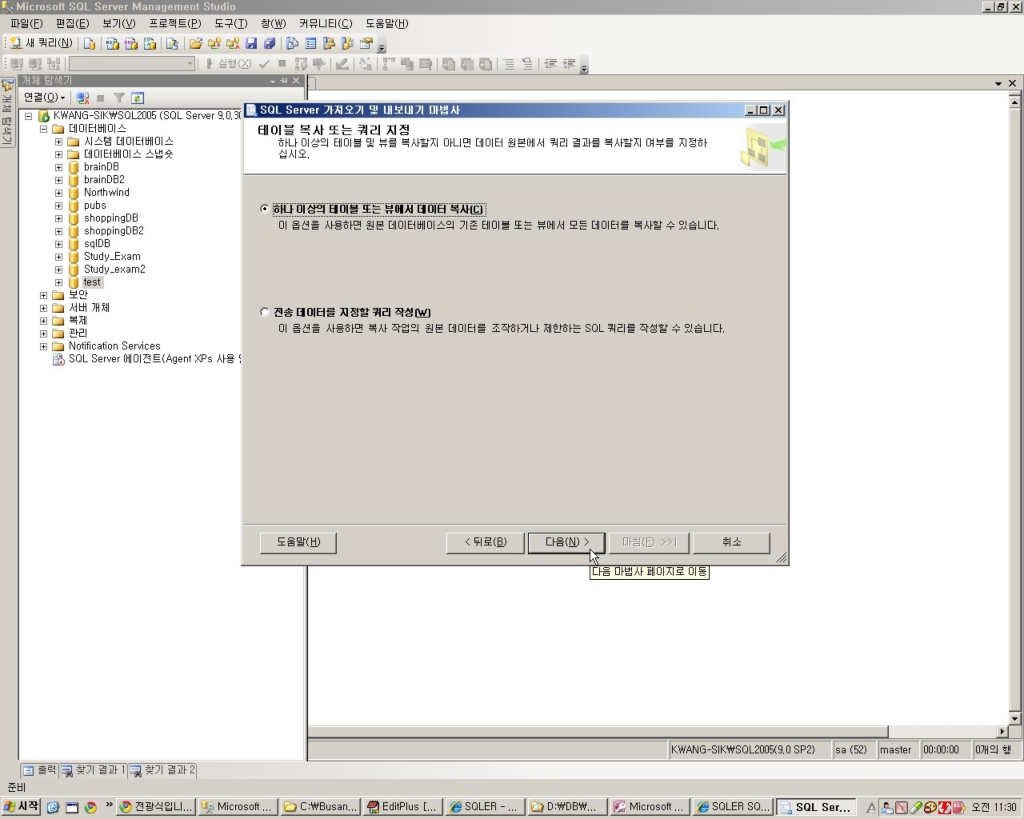Select the Study_Exam database in tree
1024x819 pixels.
tap(112, 257)
